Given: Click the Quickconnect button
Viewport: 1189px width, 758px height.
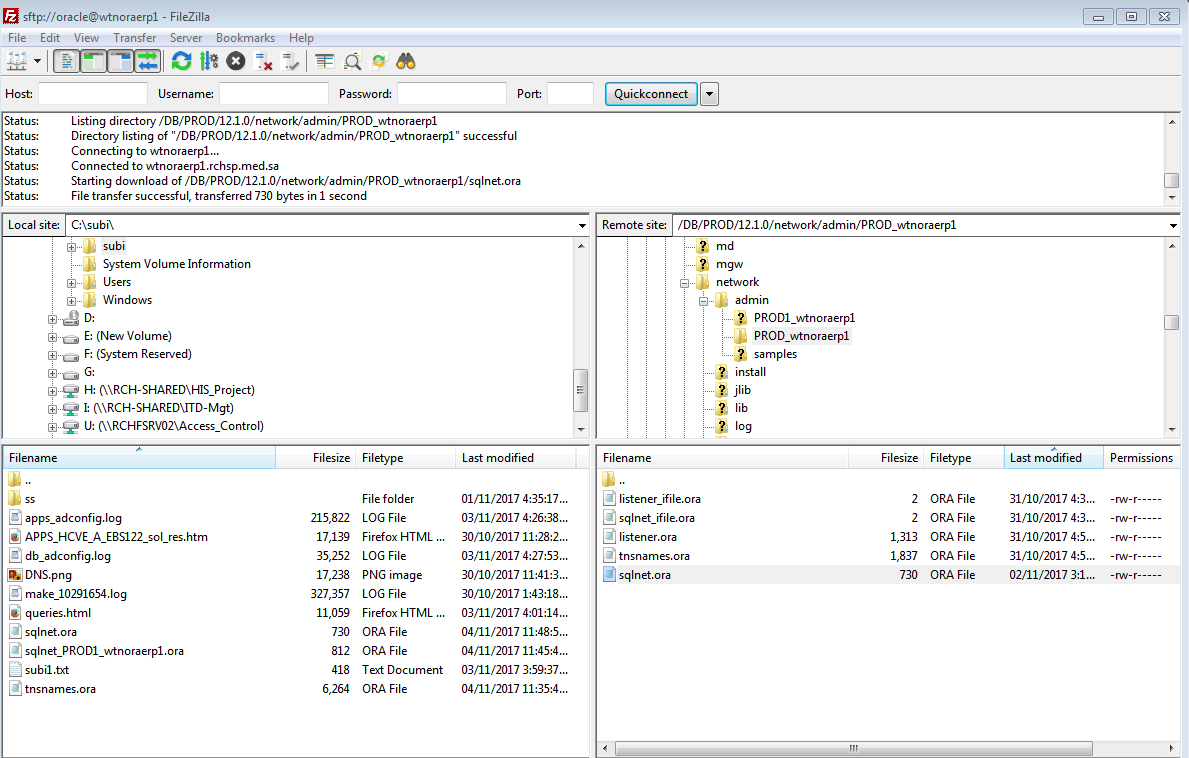Looking at the screenshot, I should point(651,94).
